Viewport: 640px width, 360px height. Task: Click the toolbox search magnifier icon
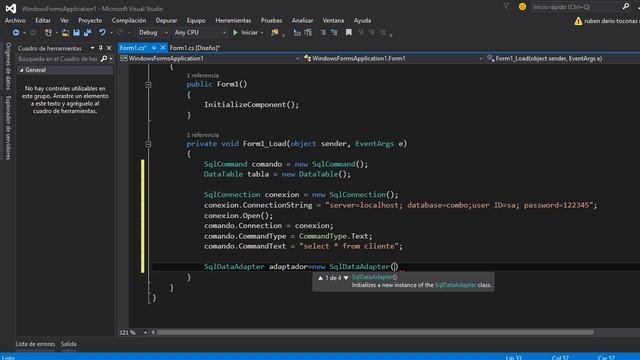point(104,59)
